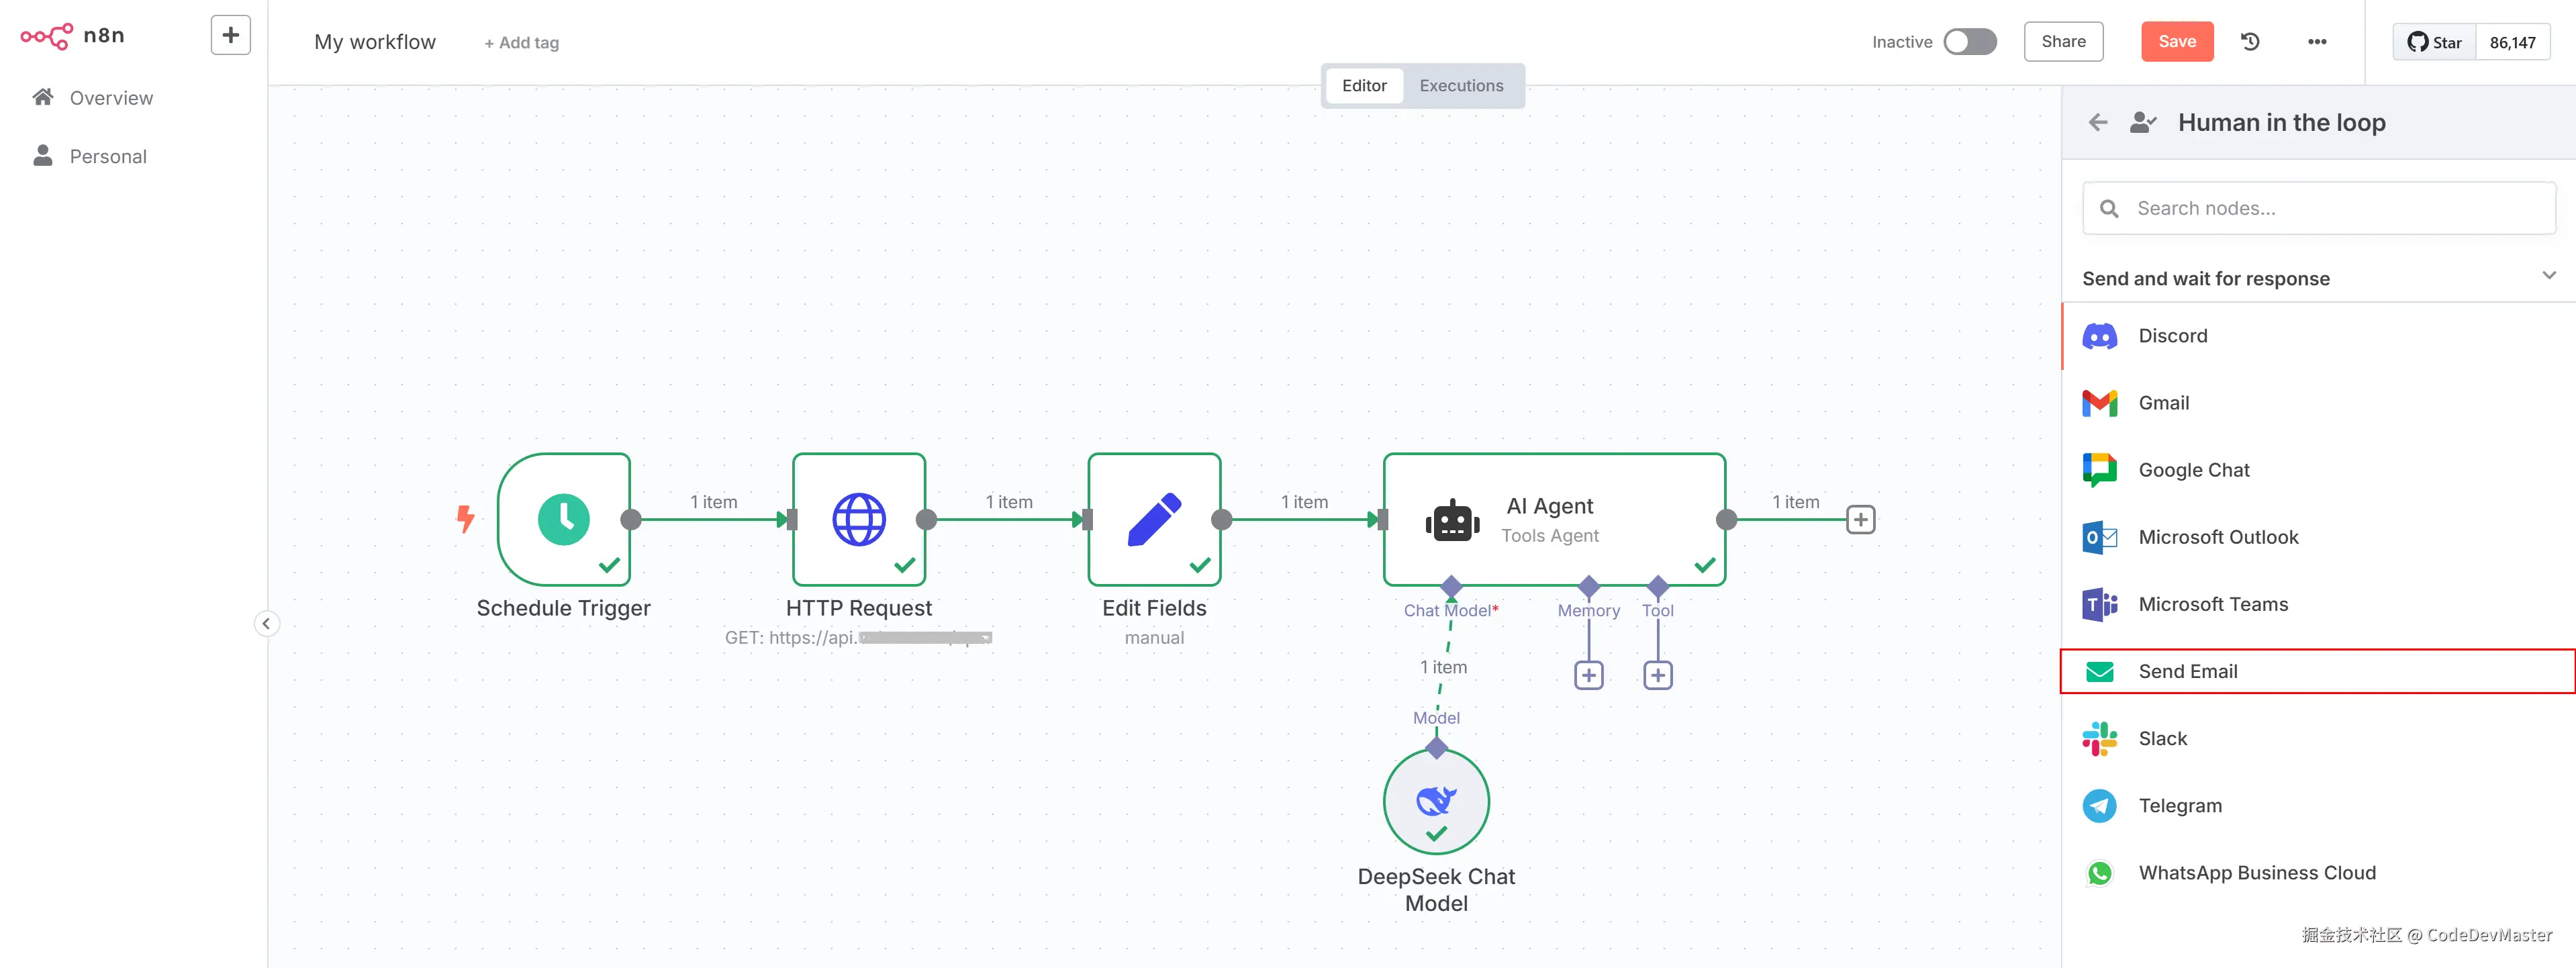
Task: Click the Share button
Action: (x=2063, y=42)
